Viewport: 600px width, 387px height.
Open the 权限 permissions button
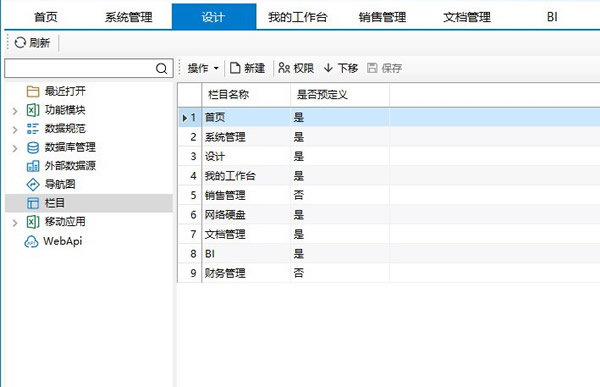click(x=296, y=68)
